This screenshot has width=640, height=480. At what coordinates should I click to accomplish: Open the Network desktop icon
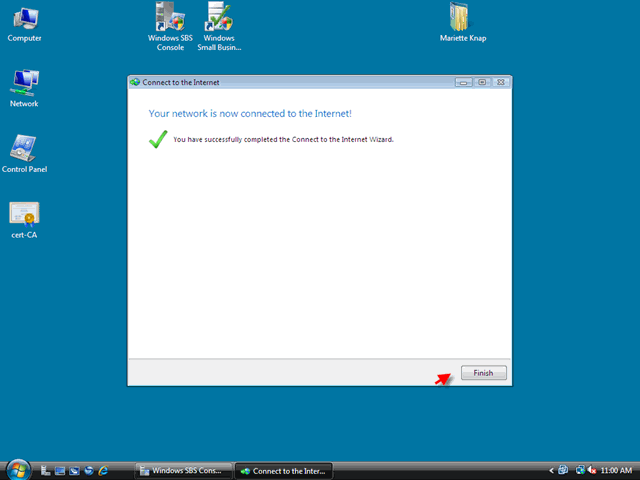click(x=24, y=88)
